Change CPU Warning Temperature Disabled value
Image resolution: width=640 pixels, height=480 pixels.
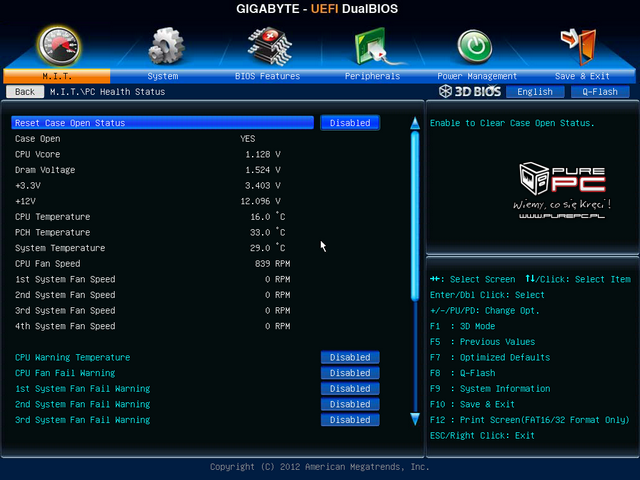click(x=350, y=357)
